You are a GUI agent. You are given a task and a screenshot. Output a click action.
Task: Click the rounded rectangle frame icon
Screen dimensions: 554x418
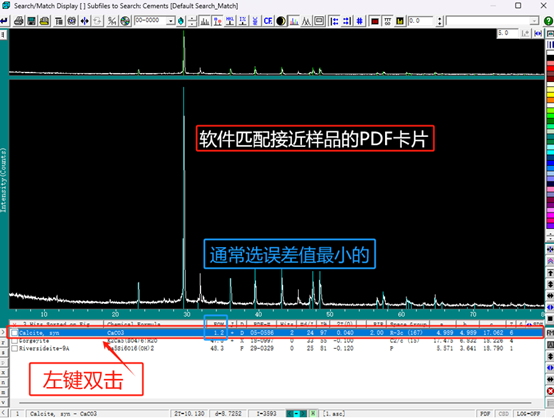pyautogui.click(x=319, y=21)
